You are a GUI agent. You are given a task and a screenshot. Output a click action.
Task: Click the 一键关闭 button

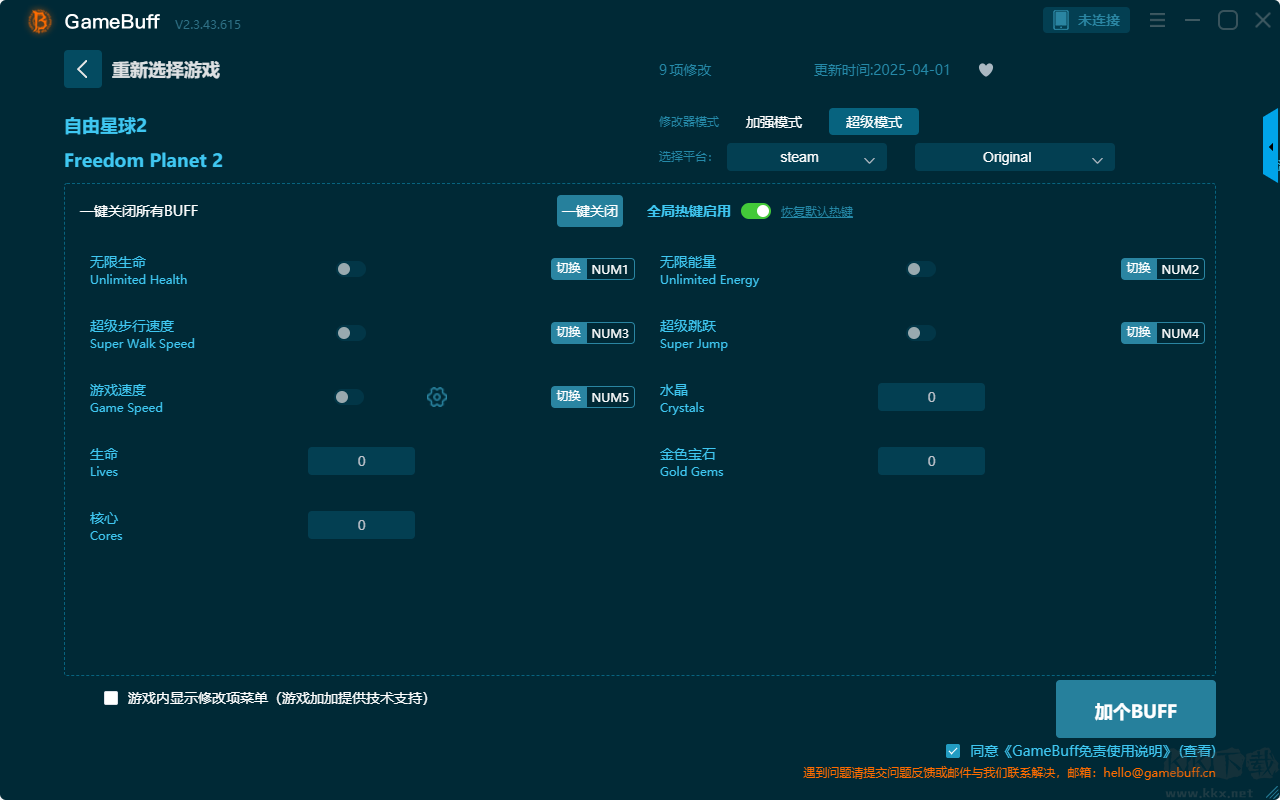tap(590, 211)
